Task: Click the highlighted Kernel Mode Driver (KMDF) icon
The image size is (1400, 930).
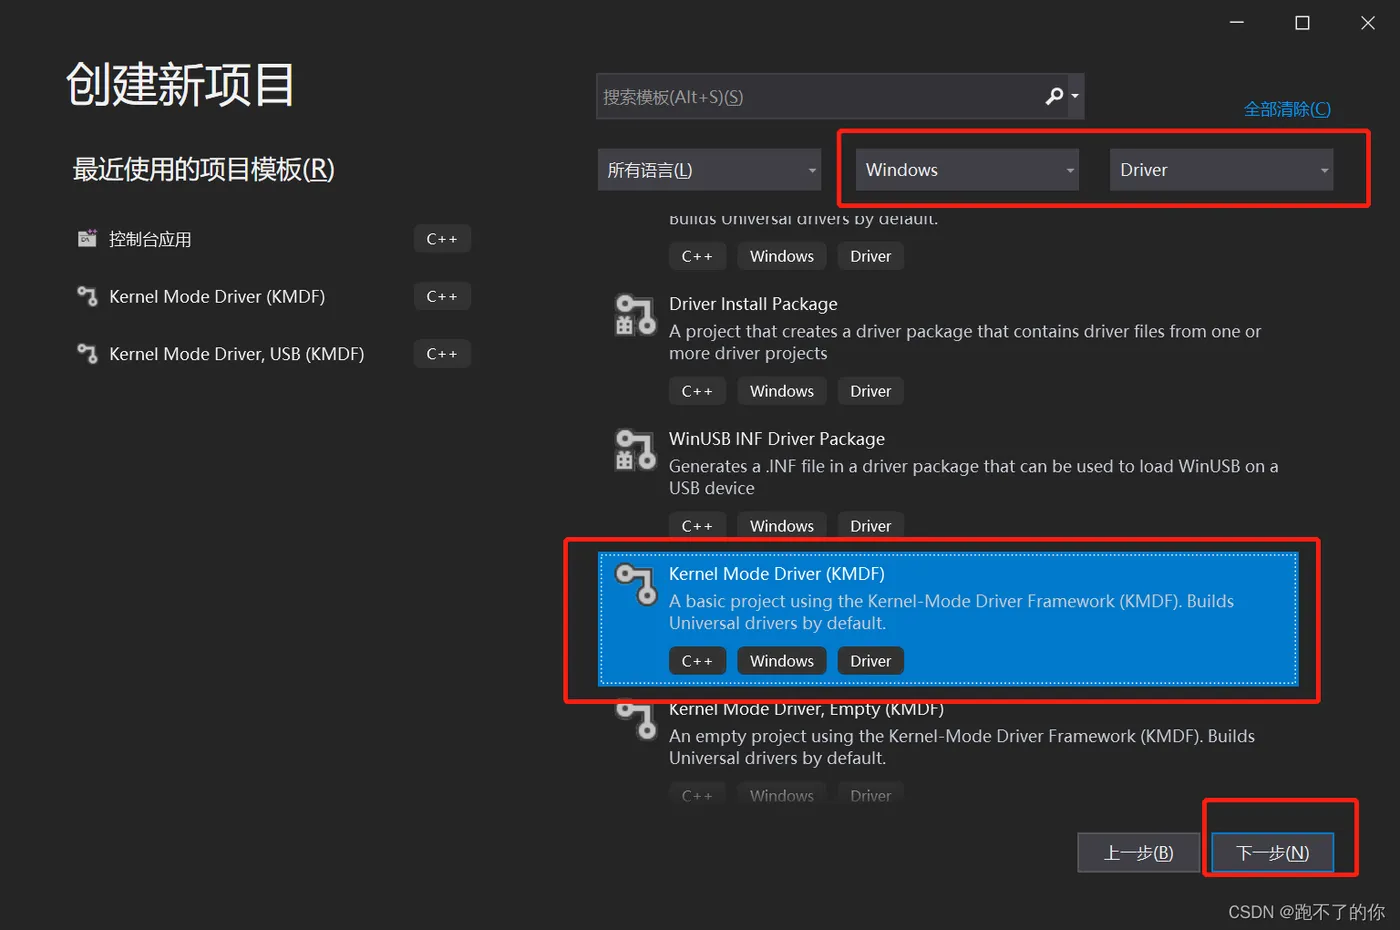Action: [635, 585]
